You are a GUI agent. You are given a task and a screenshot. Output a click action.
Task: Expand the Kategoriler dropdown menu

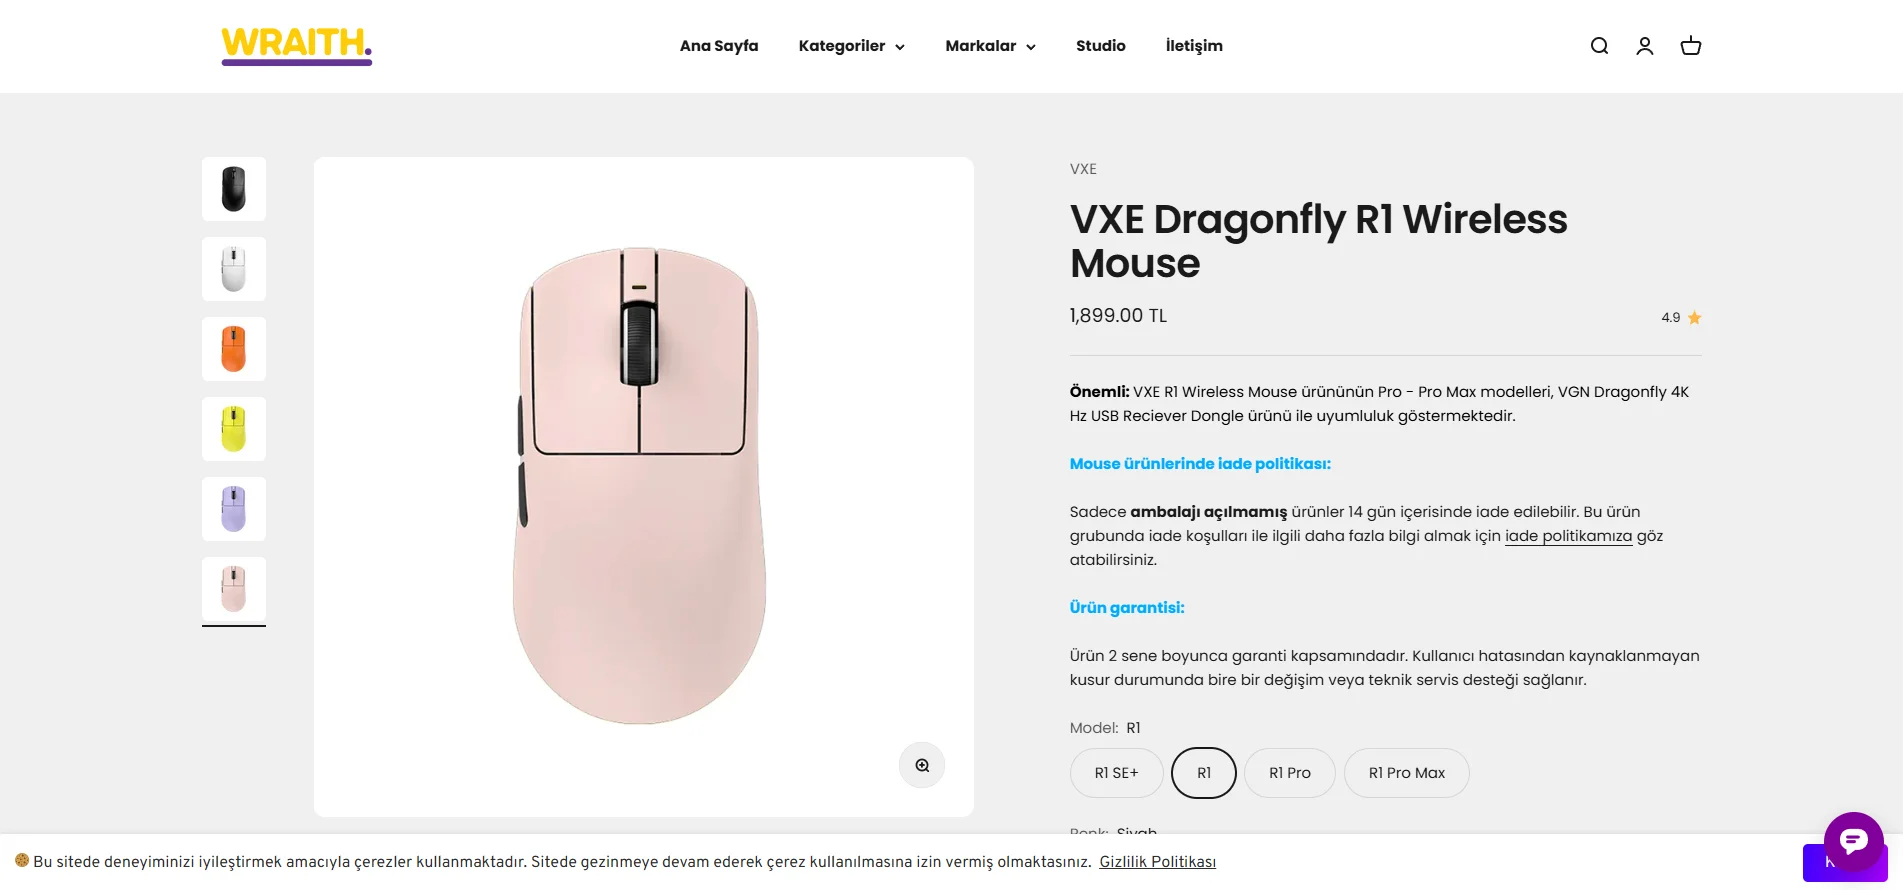click(x=852, y=46)
